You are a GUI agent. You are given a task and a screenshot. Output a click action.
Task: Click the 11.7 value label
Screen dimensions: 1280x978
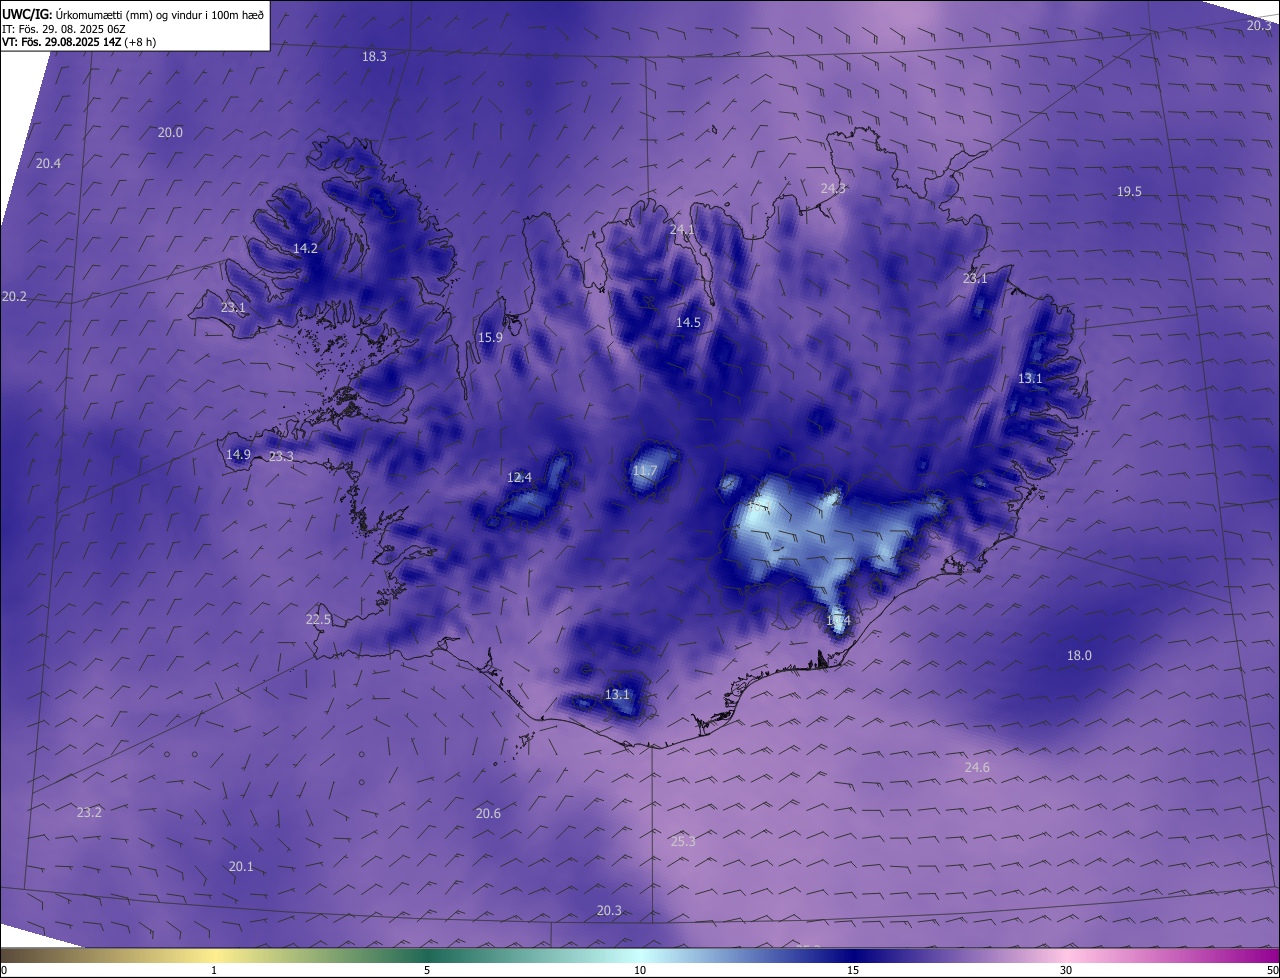[645, 472]
